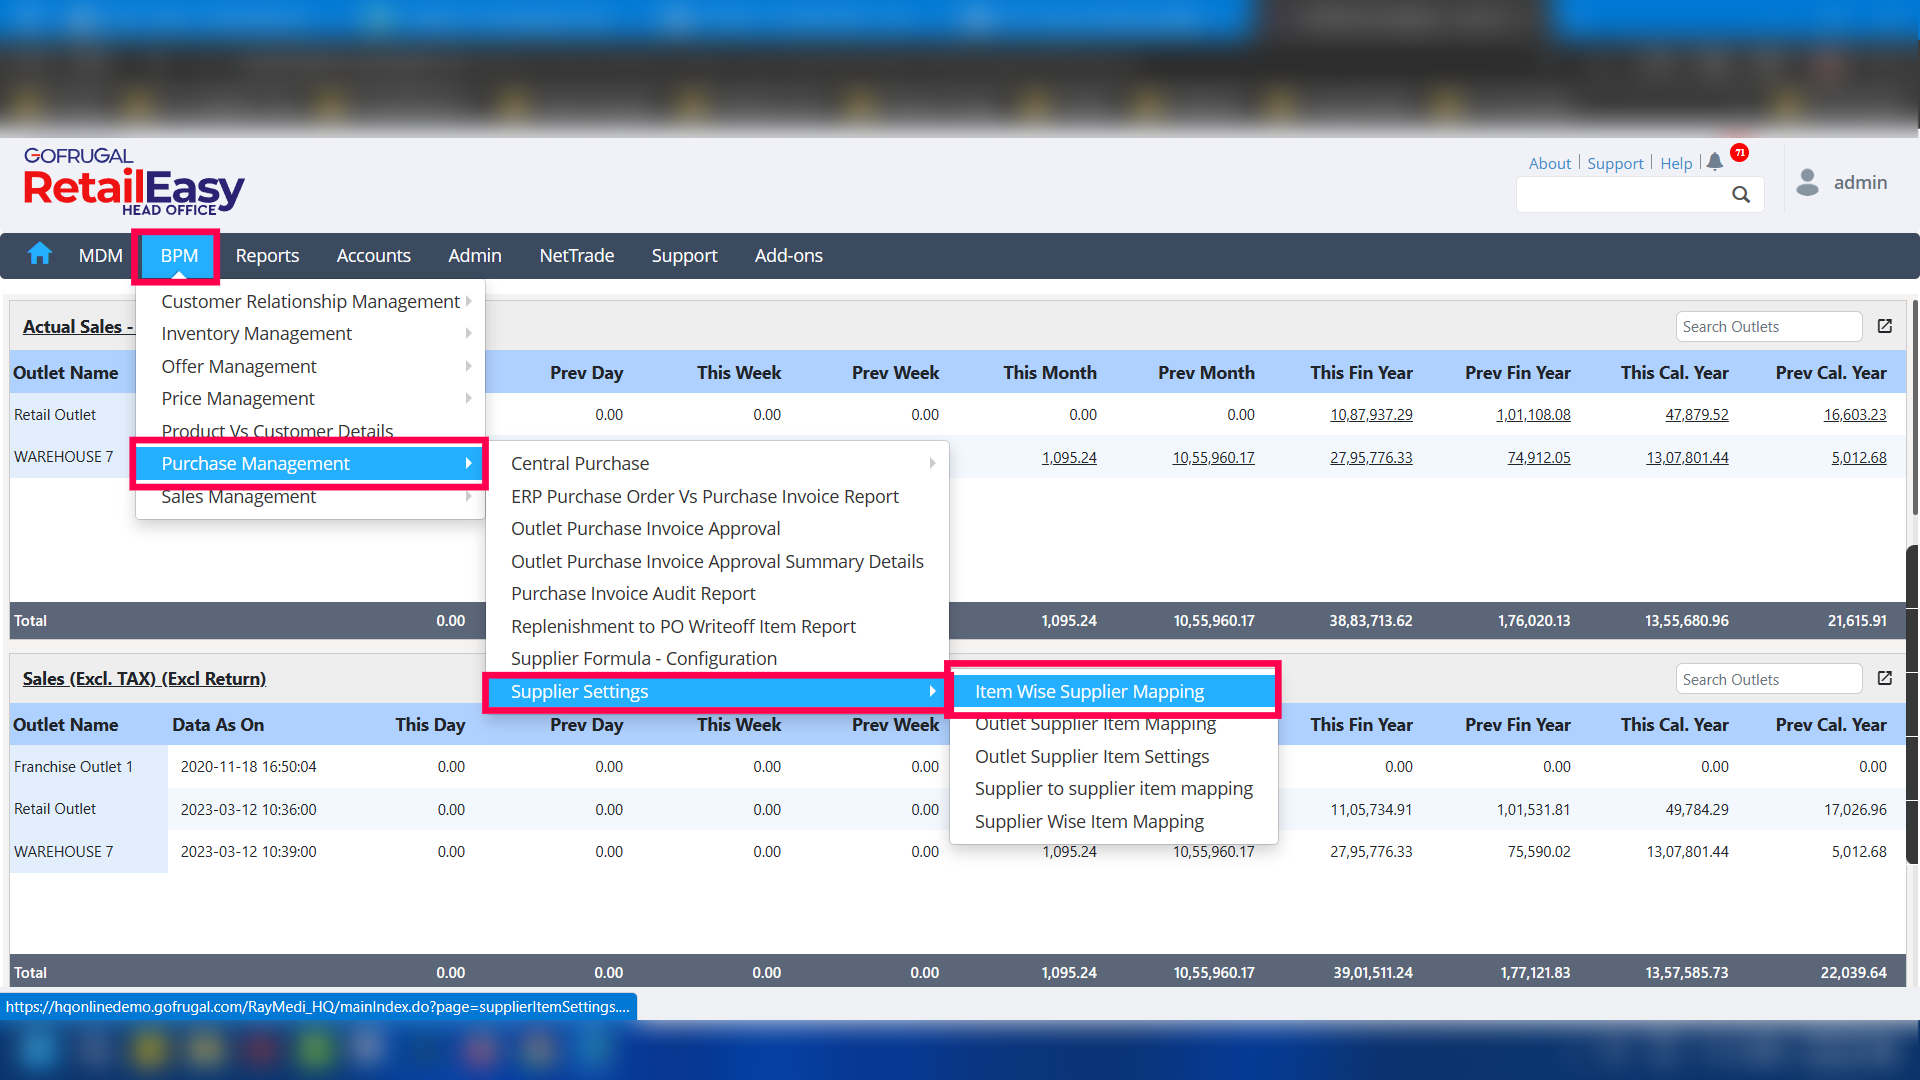Viewport: 1920px width, 1080px height.
Task: Click the Home icon in navigation bar
Action: (x=40, y=254)
